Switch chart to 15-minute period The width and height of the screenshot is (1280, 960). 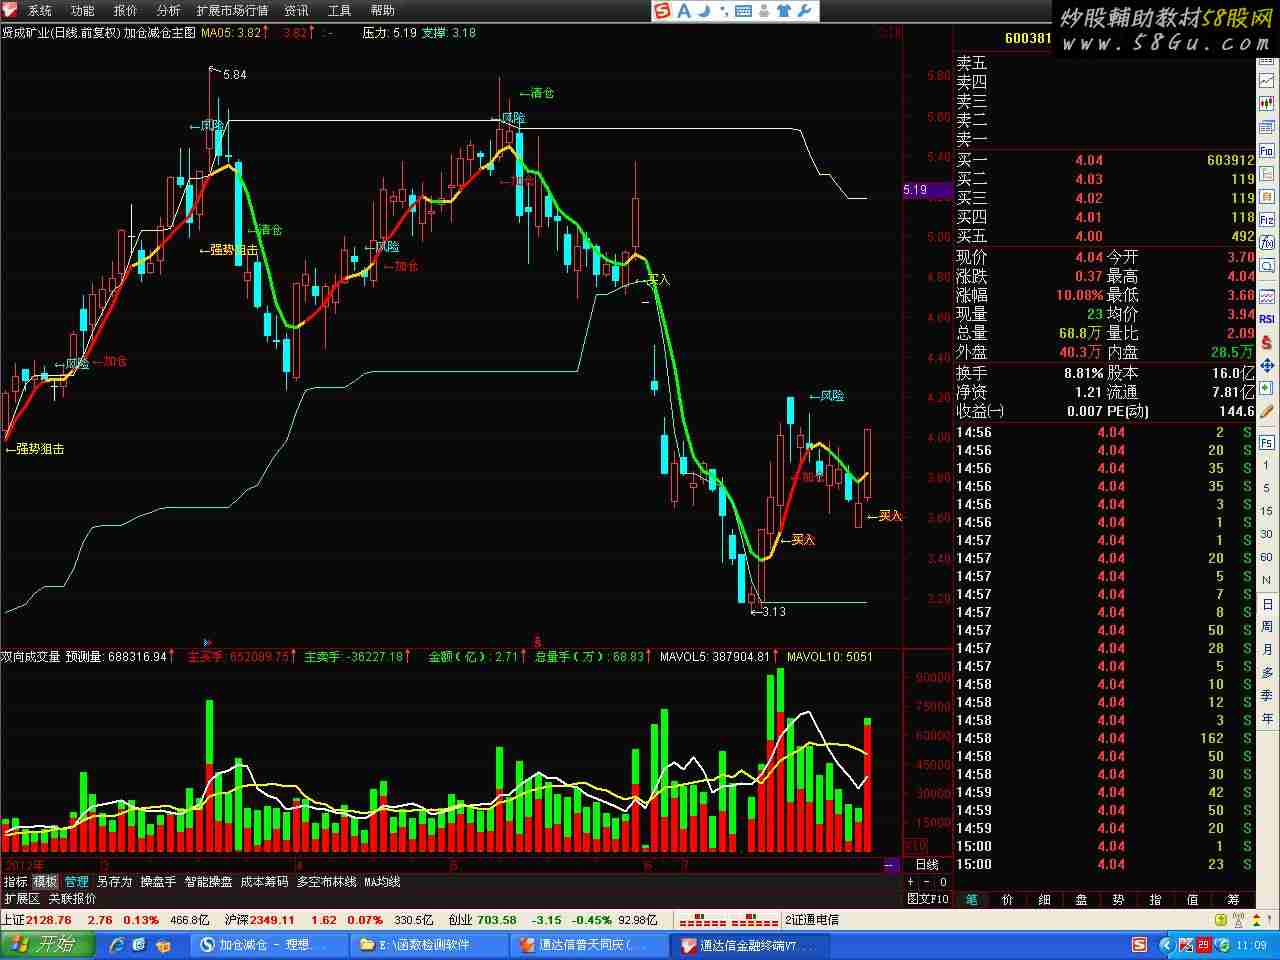click(1267, 511)
